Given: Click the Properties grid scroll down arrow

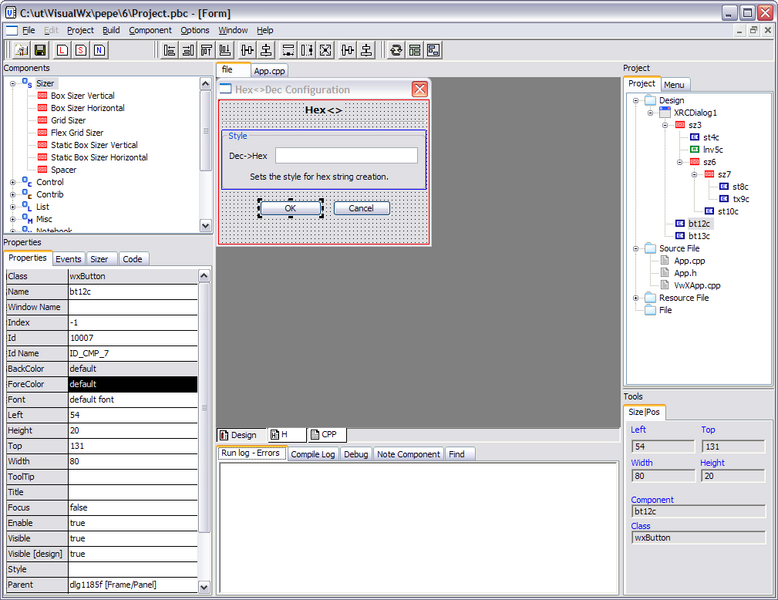Looking at the screenshot, I should (x=204, y=588).
